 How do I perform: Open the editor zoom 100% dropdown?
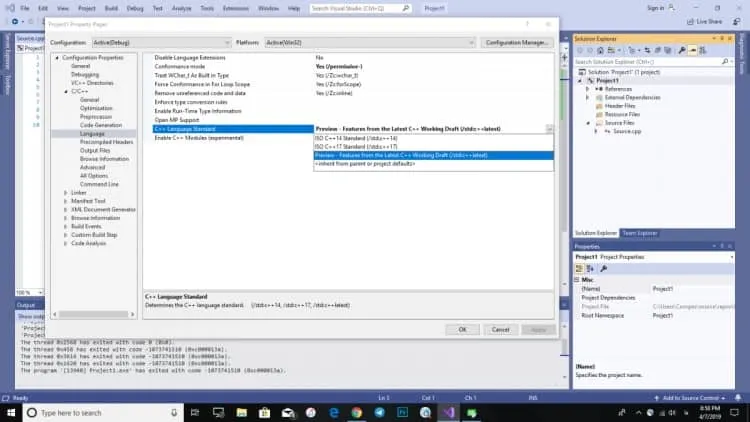(40, 292)
